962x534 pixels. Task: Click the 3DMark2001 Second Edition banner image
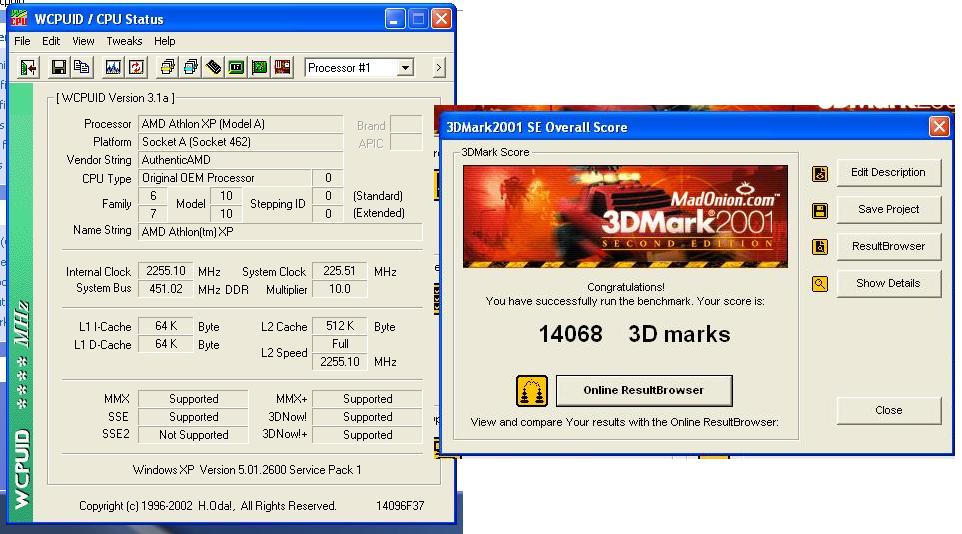click(625, 216)
